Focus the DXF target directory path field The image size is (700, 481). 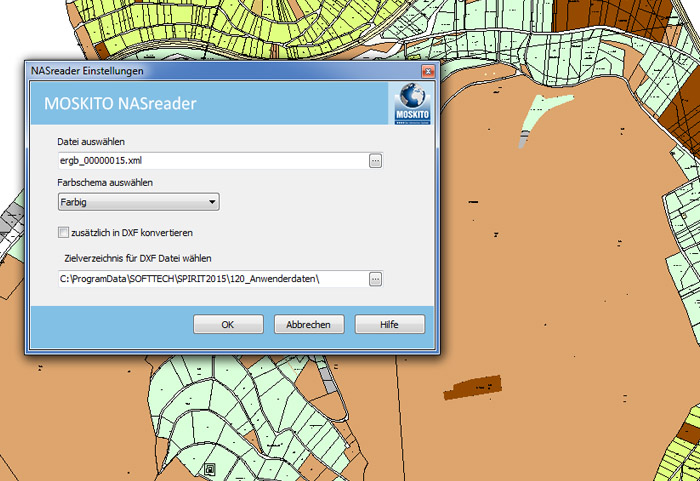tap(210, 278)
